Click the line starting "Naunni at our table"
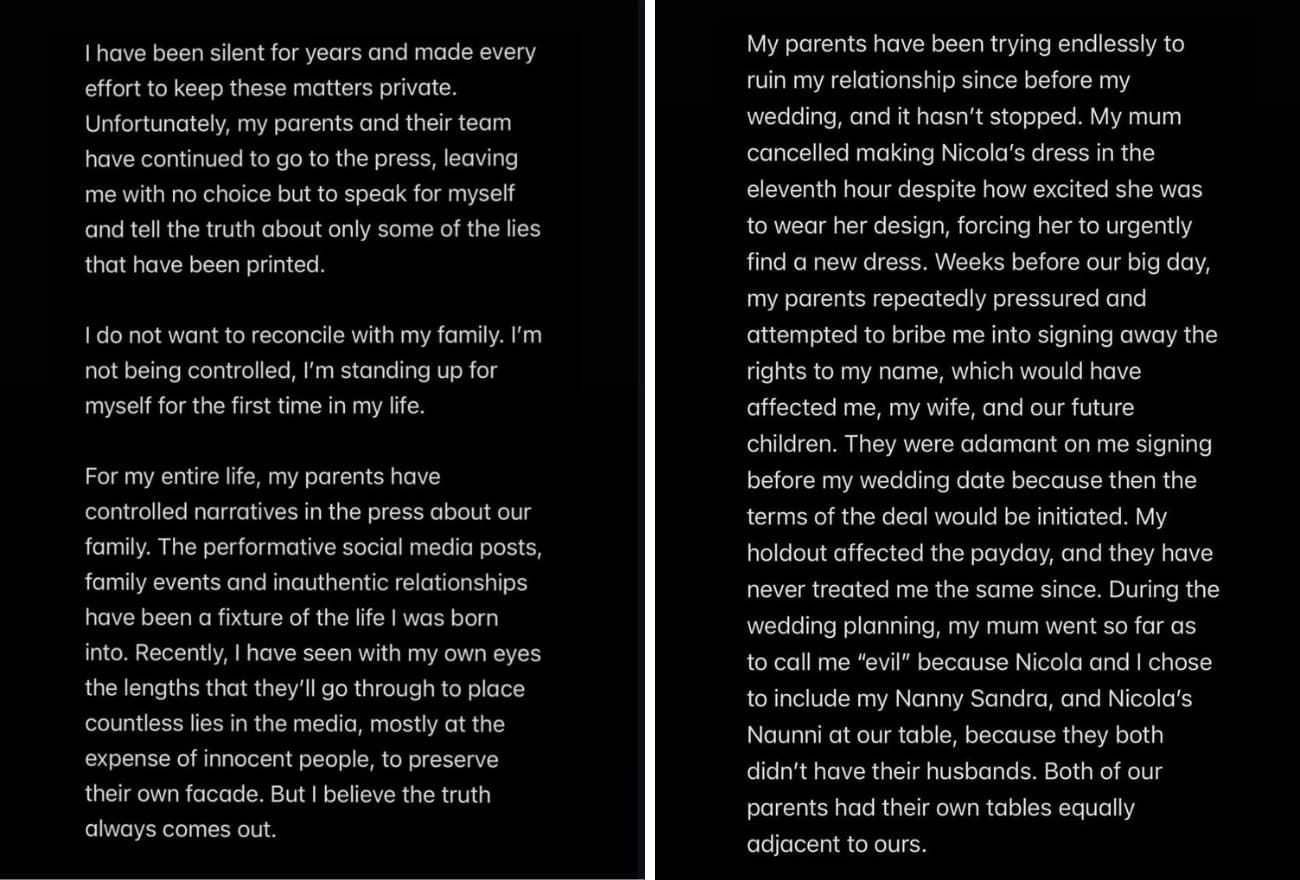The height and width of the screenshot is (880, 1300). coord(954,735)
